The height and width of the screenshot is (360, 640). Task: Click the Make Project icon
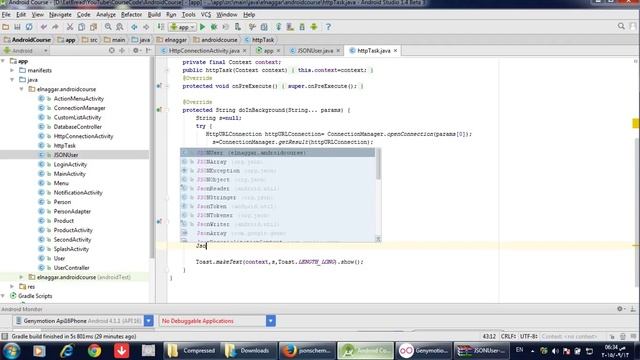click(x=161, y=27)
